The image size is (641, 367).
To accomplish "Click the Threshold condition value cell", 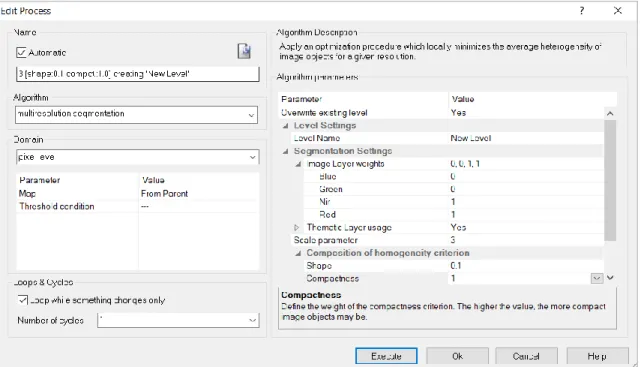I will pyautogui.click(x=199, y=206).
